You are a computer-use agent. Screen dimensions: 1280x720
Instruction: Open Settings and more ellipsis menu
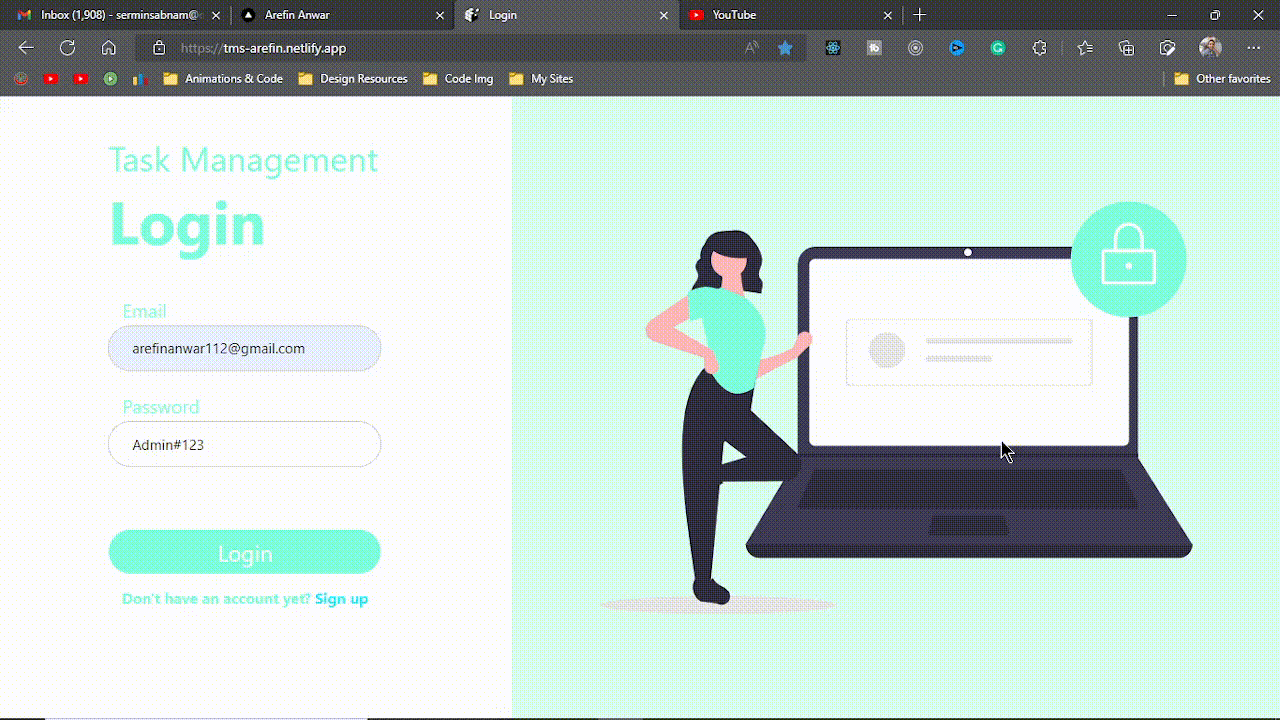coord(1254,48)
